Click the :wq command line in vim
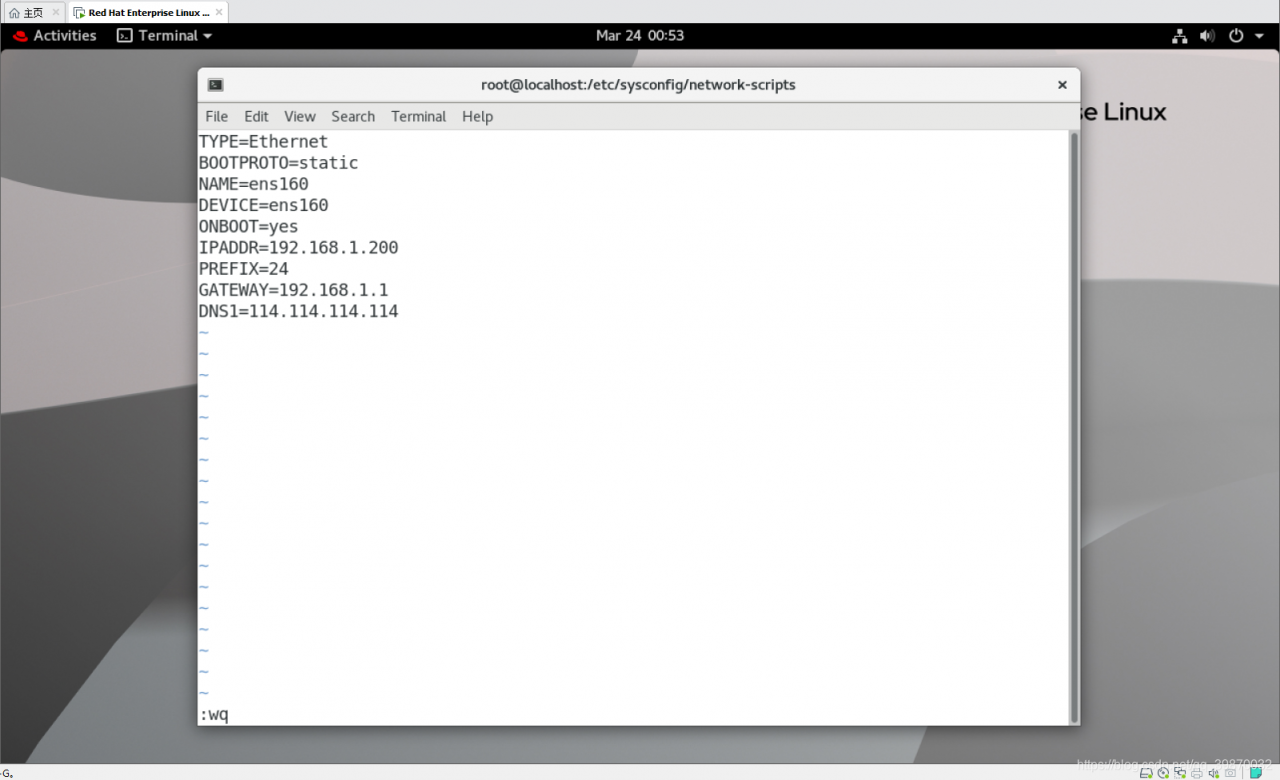This screenshot has width=1280, height=780. click(x=214, y=715)
